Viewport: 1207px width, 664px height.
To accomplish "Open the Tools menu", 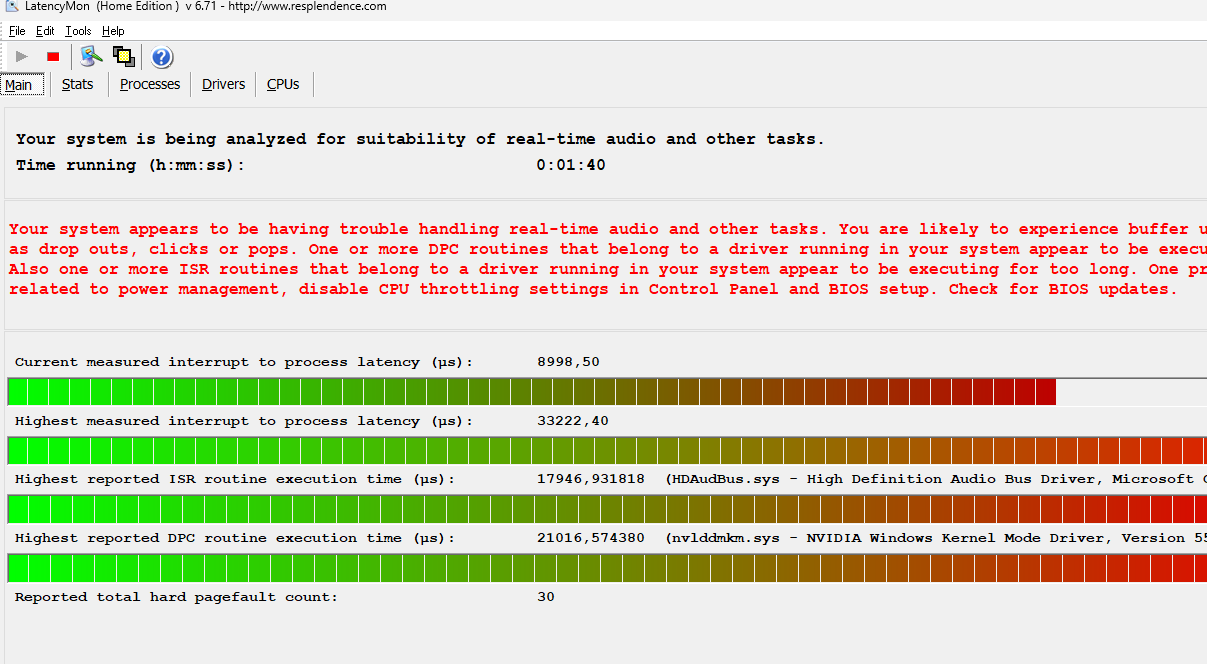I will 78,31.
